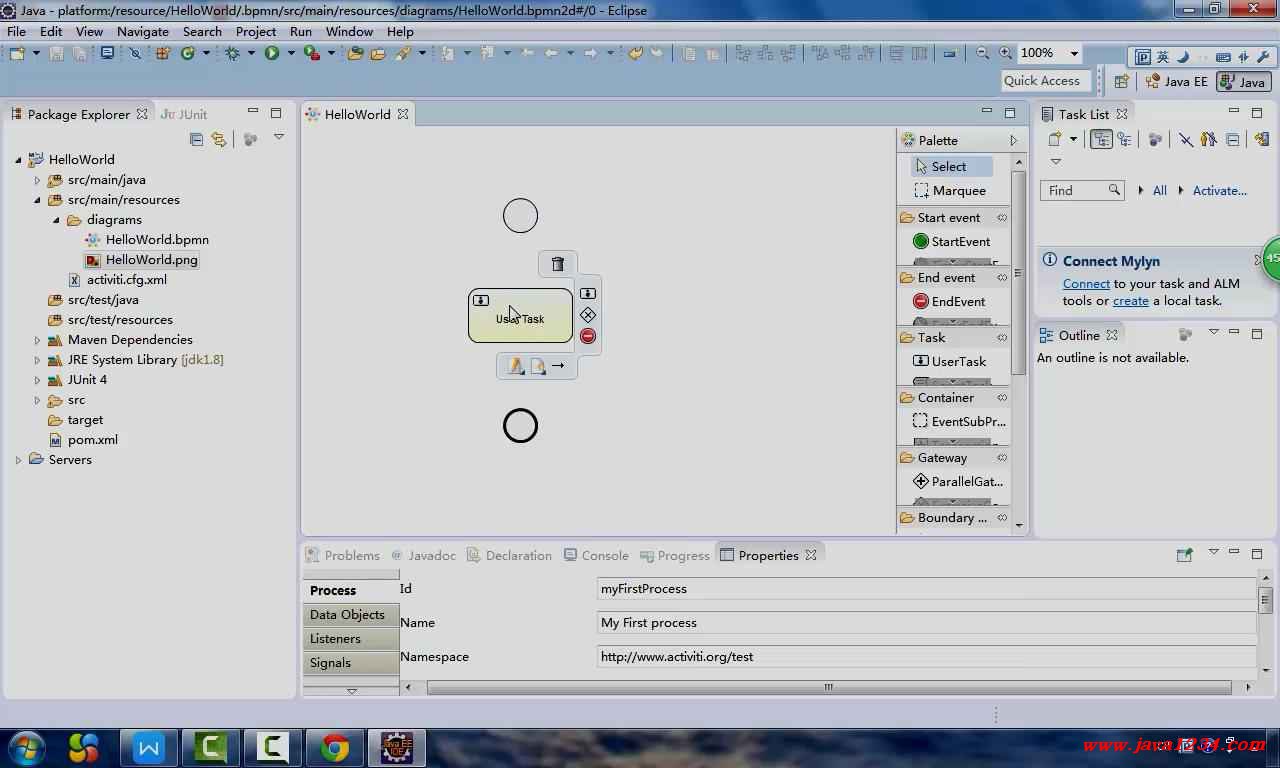Screen dimensions: 1280x768
Task: Click the New wizard toolbar icon
Action: coord(17,53)
